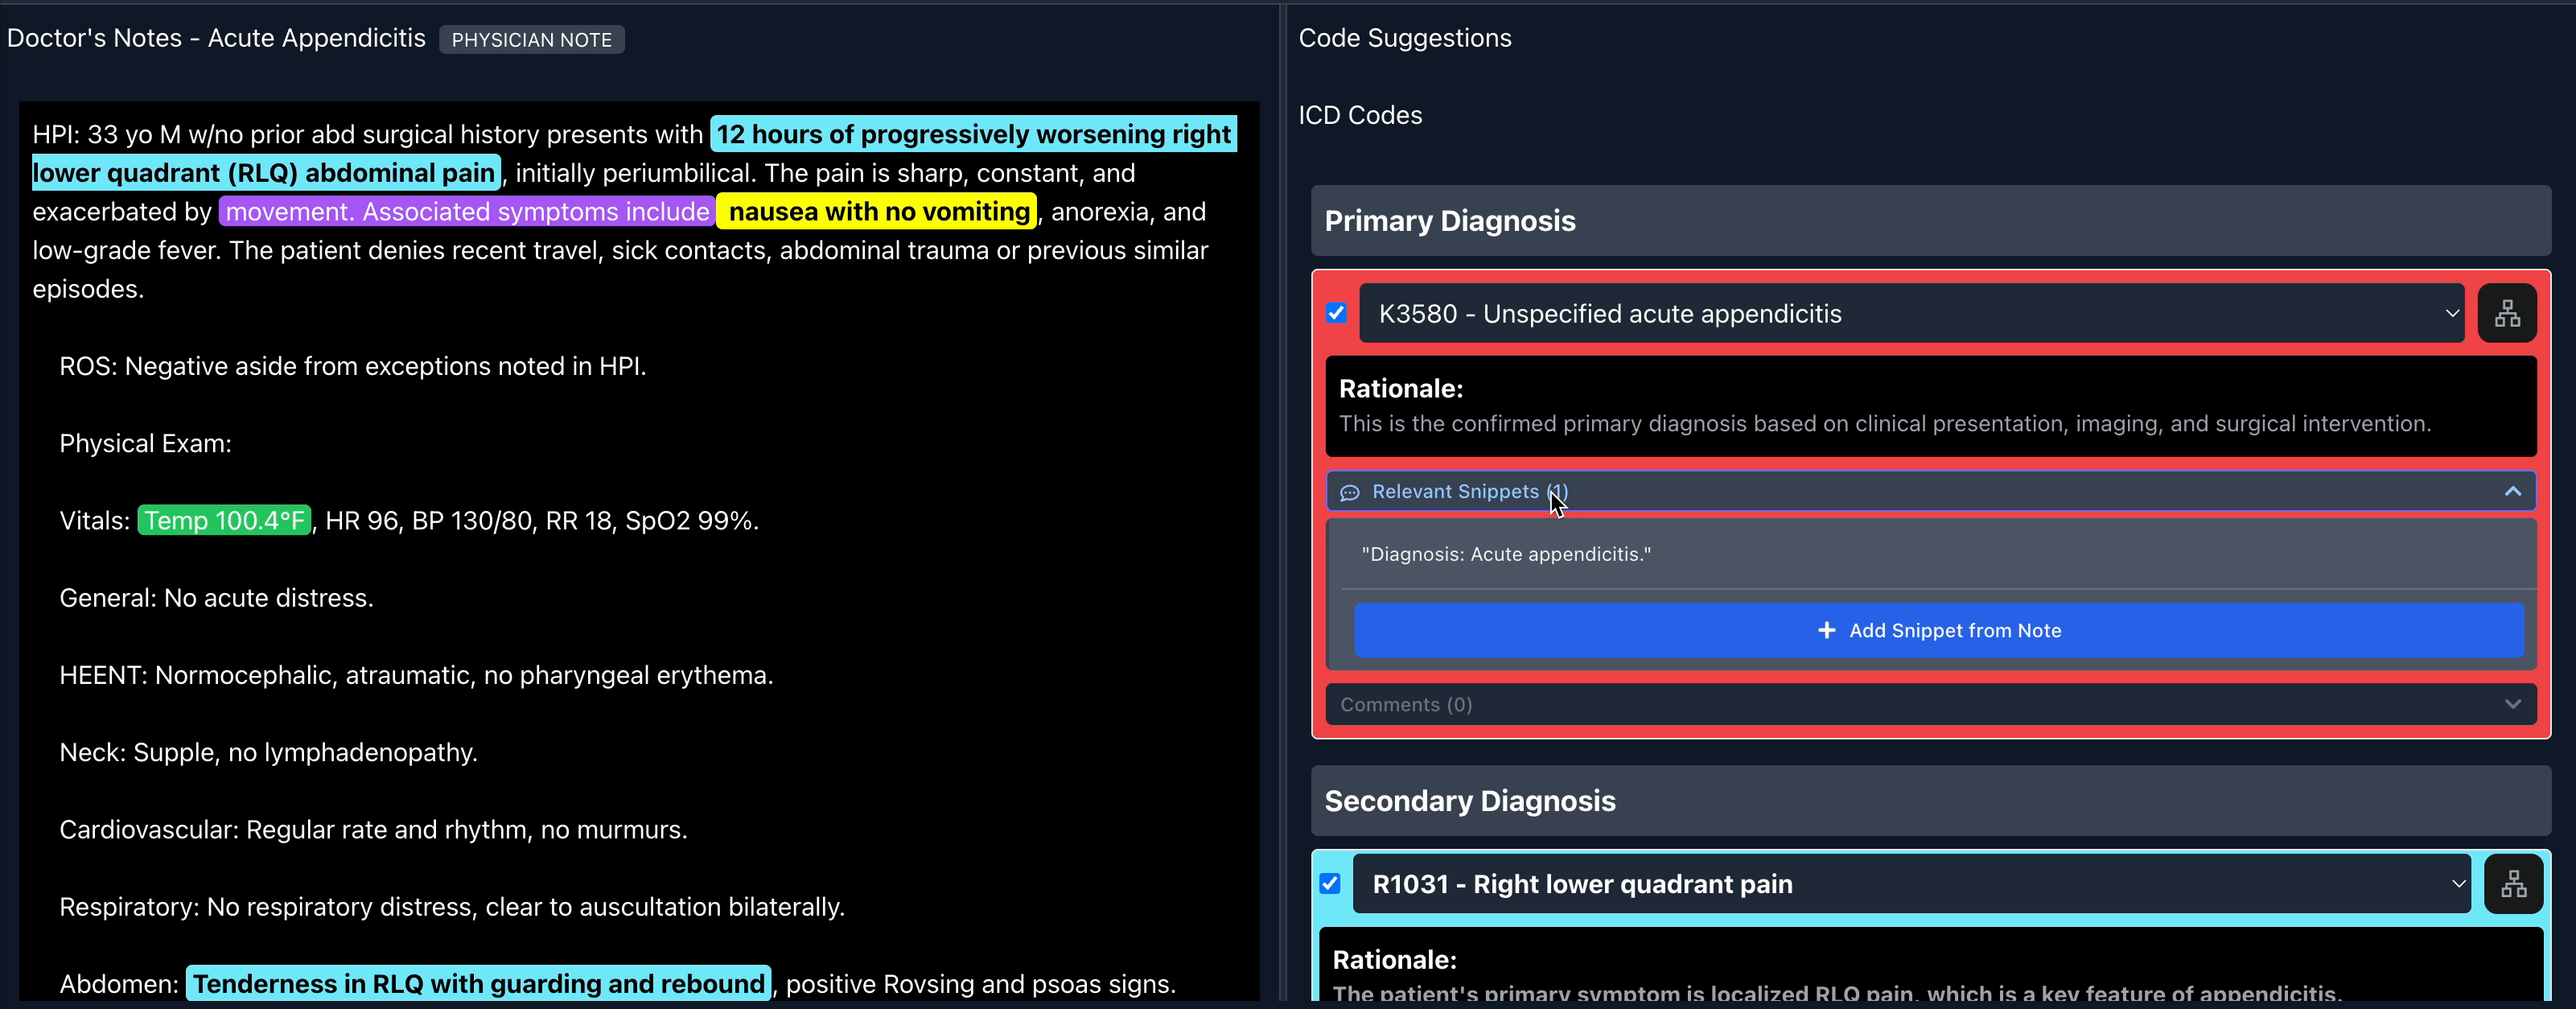Image resolution: width=2576 pixels, height=1009 pixels.
Task: Click the Tenderness in RLQ highlight
Action: click(x=478, y=983)
